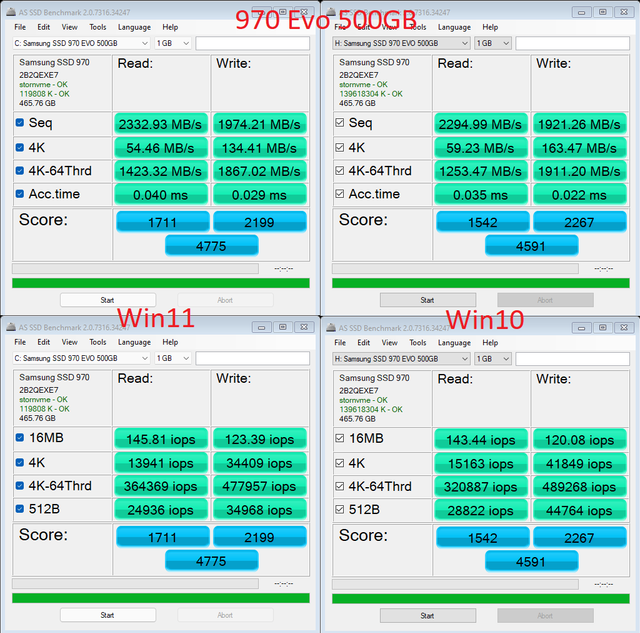Open 1 GB size dropdown in H: drive 16MB window
The height and width of the screenshot is (633, 640).
click(x=493, y=359)
